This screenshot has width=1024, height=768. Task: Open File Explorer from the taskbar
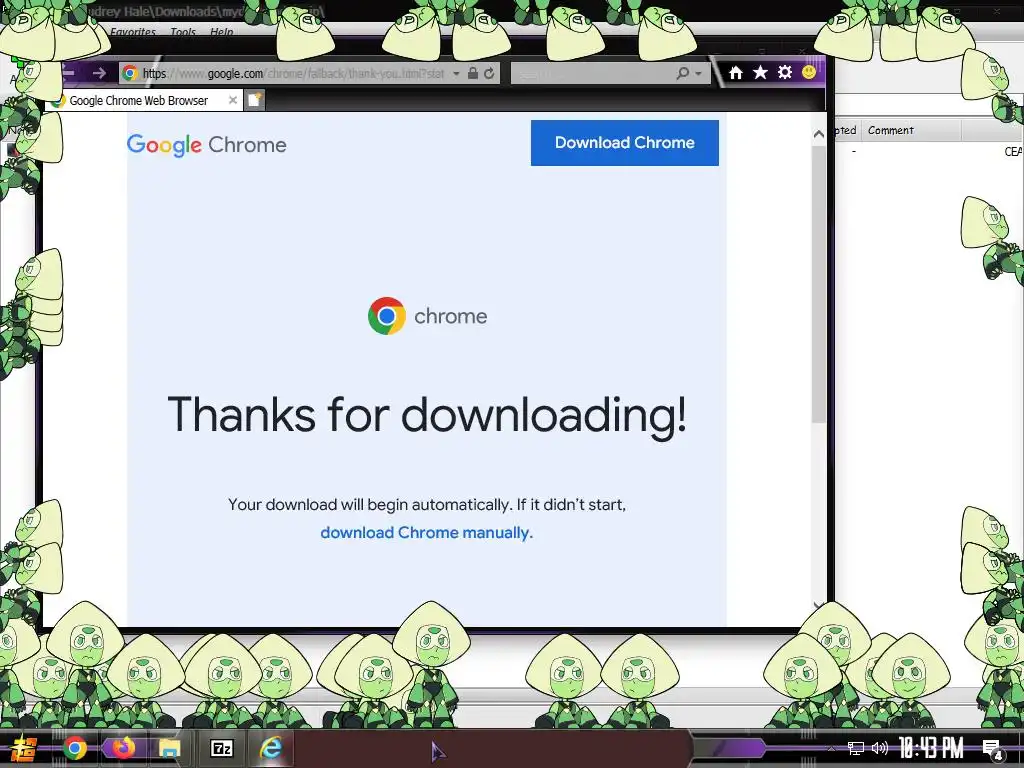click(x=170, y=748)
